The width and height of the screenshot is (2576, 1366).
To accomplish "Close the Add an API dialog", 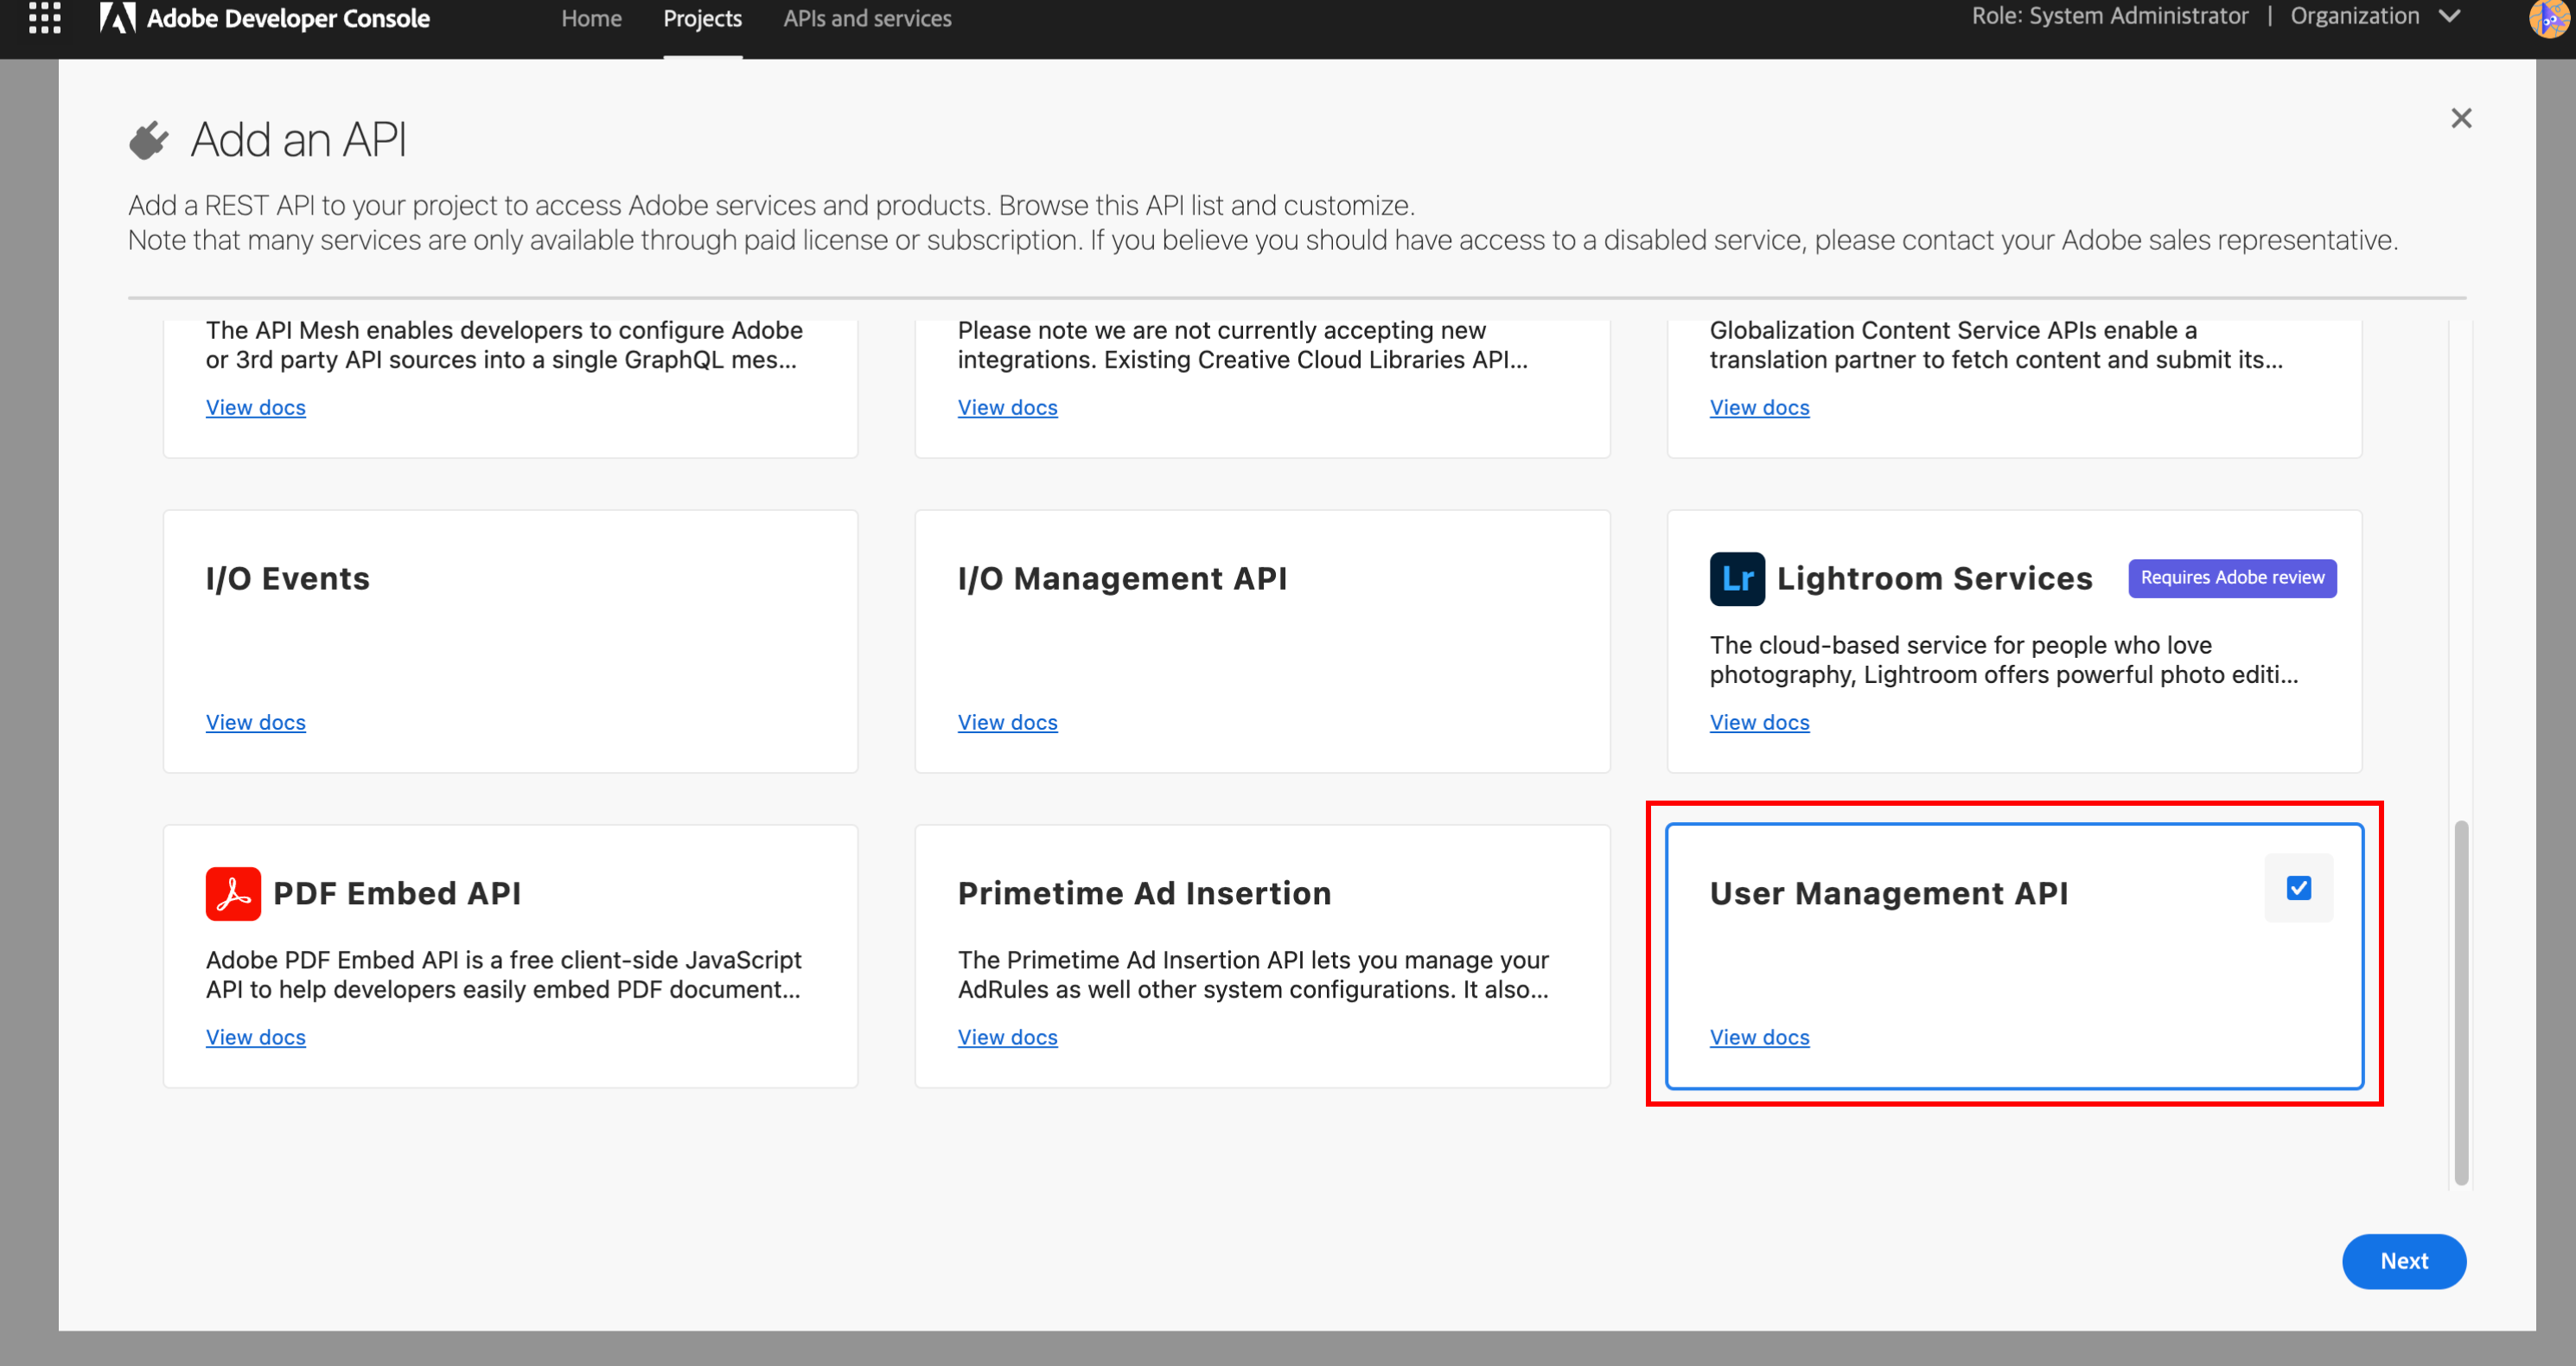I will tap(2462, 118).
